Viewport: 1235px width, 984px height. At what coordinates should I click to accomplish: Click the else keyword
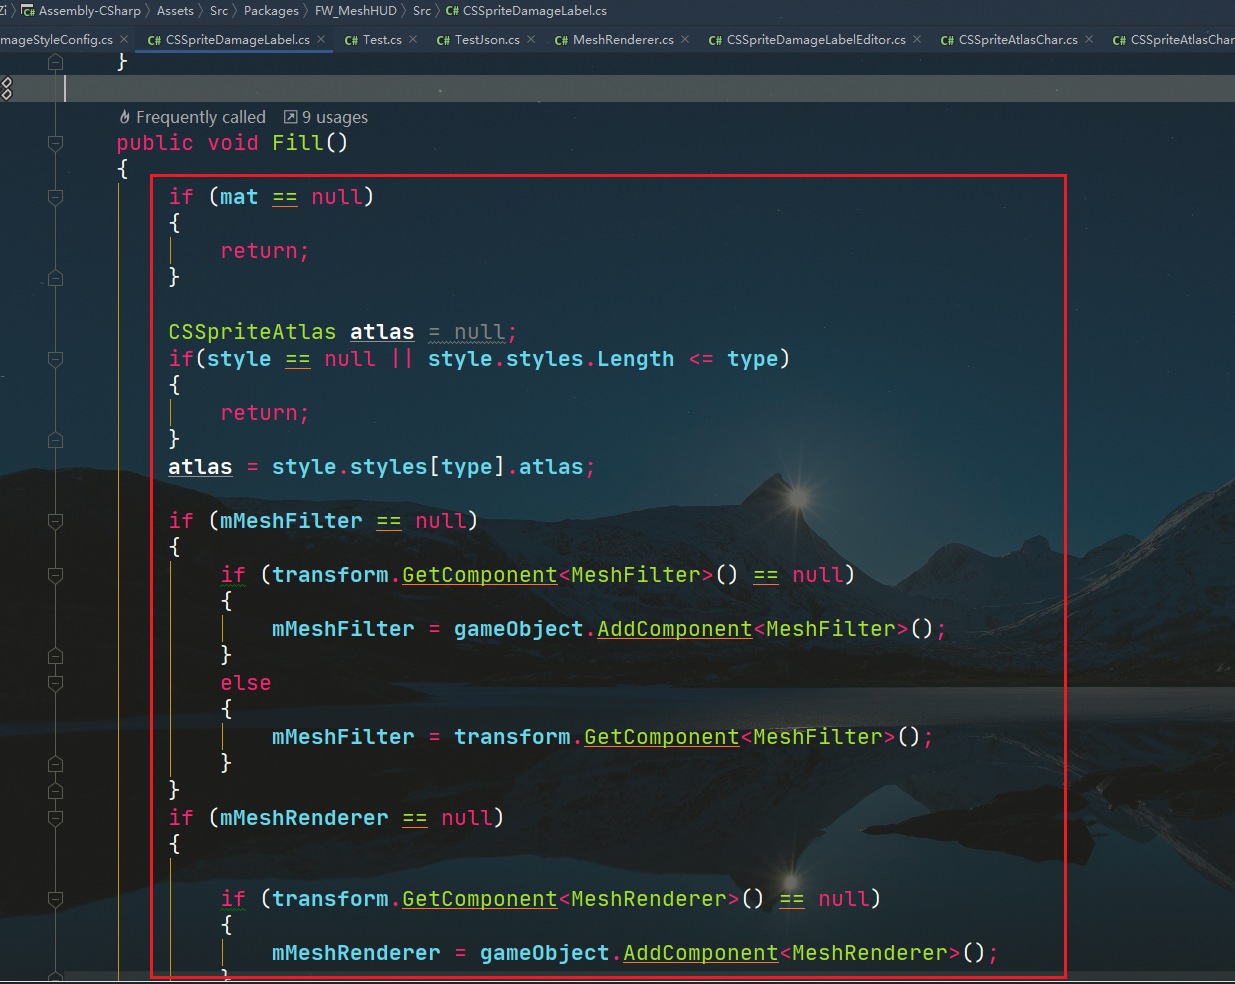tap(246, 683)
